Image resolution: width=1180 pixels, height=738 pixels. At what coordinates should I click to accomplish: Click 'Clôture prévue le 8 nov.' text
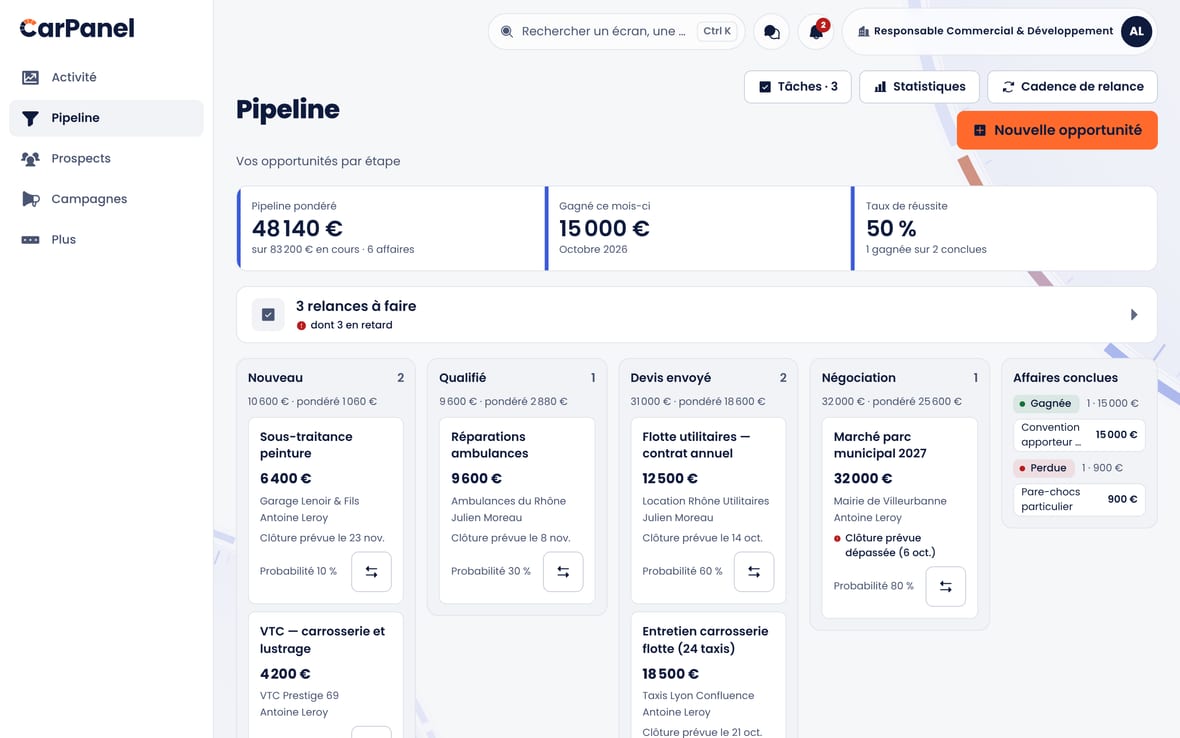point(510,538)
